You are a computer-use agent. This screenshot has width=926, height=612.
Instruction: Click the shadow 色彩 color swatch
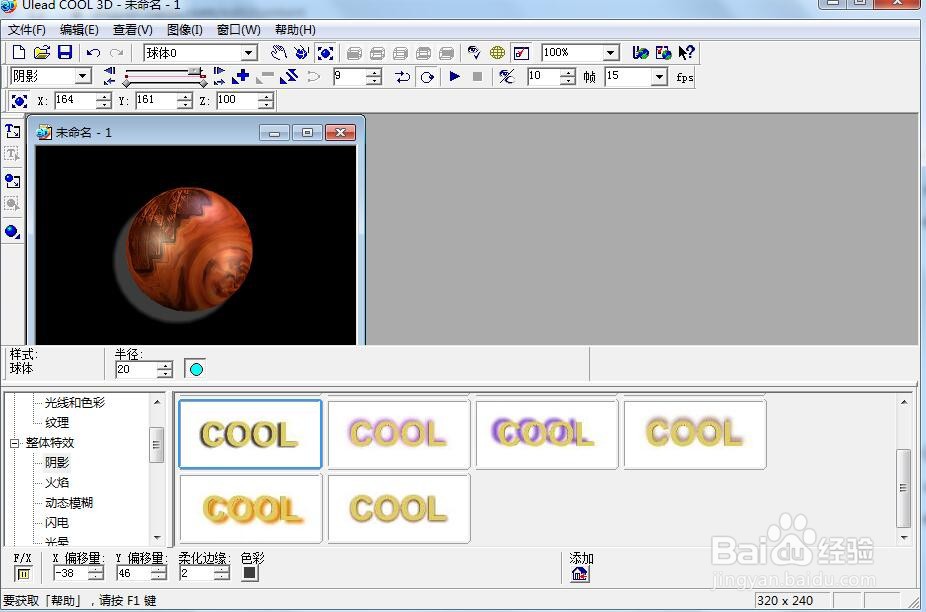click(249, 573)
